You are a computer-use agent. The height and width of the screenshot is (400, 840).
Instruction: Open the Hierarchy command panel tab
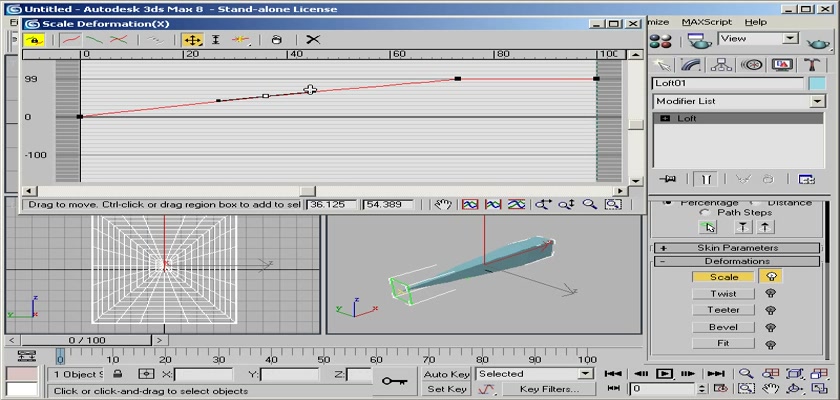point(722,64)
